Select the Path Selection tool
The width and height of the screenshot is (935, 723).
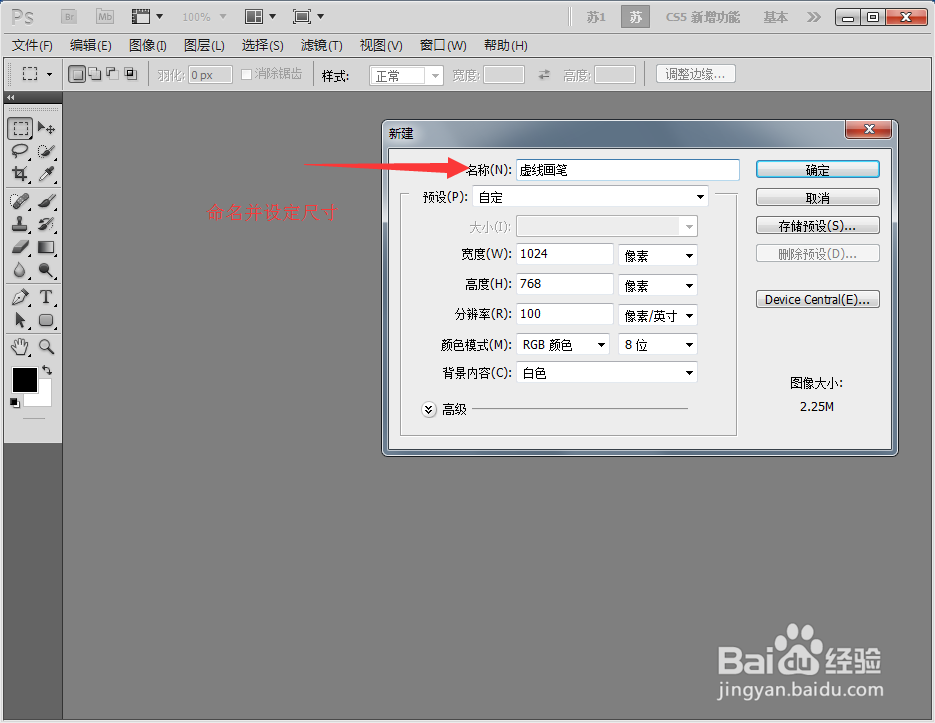point(20,320)
